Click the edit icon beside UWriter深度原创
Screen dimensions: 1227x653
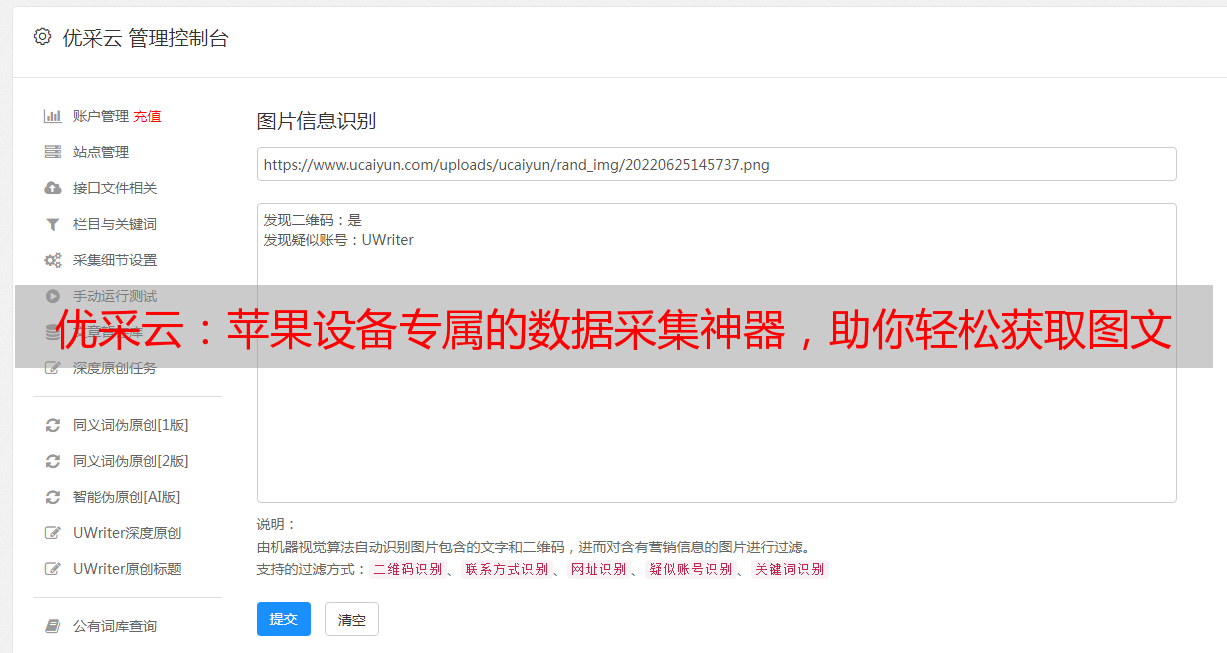[x=53, y=533]
